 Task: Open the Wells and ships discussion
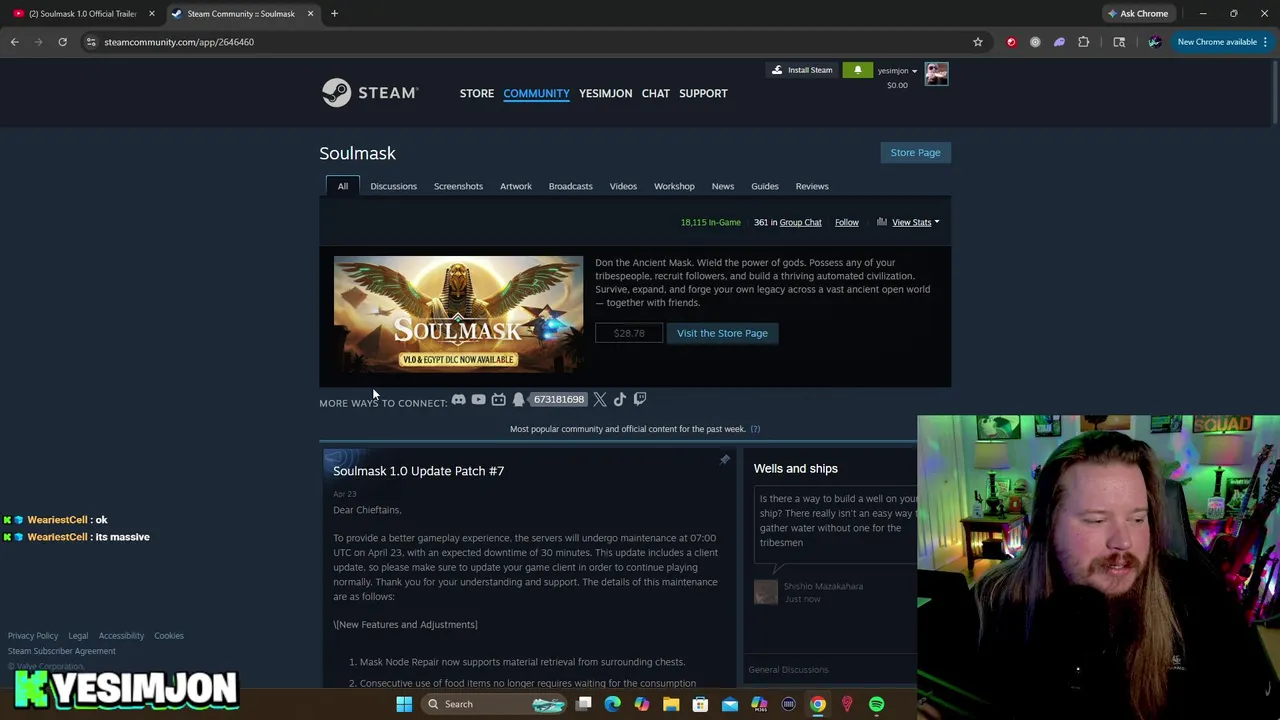click(795, 468)
